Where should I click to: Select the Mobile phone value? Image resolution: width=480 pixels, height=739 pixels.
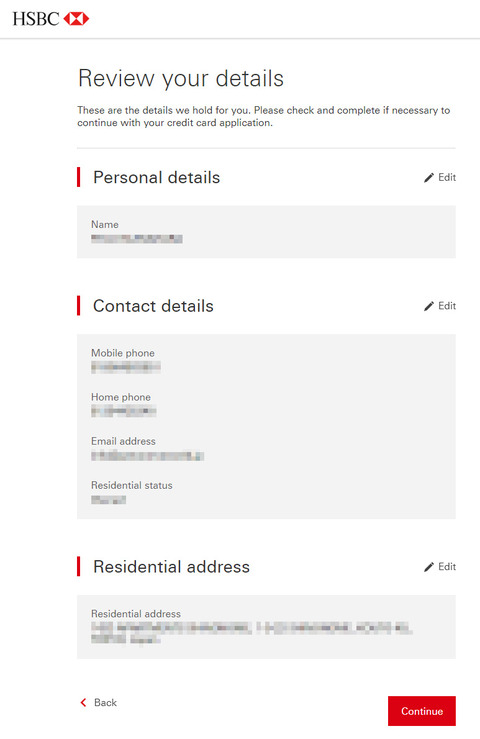pos(126,367)
